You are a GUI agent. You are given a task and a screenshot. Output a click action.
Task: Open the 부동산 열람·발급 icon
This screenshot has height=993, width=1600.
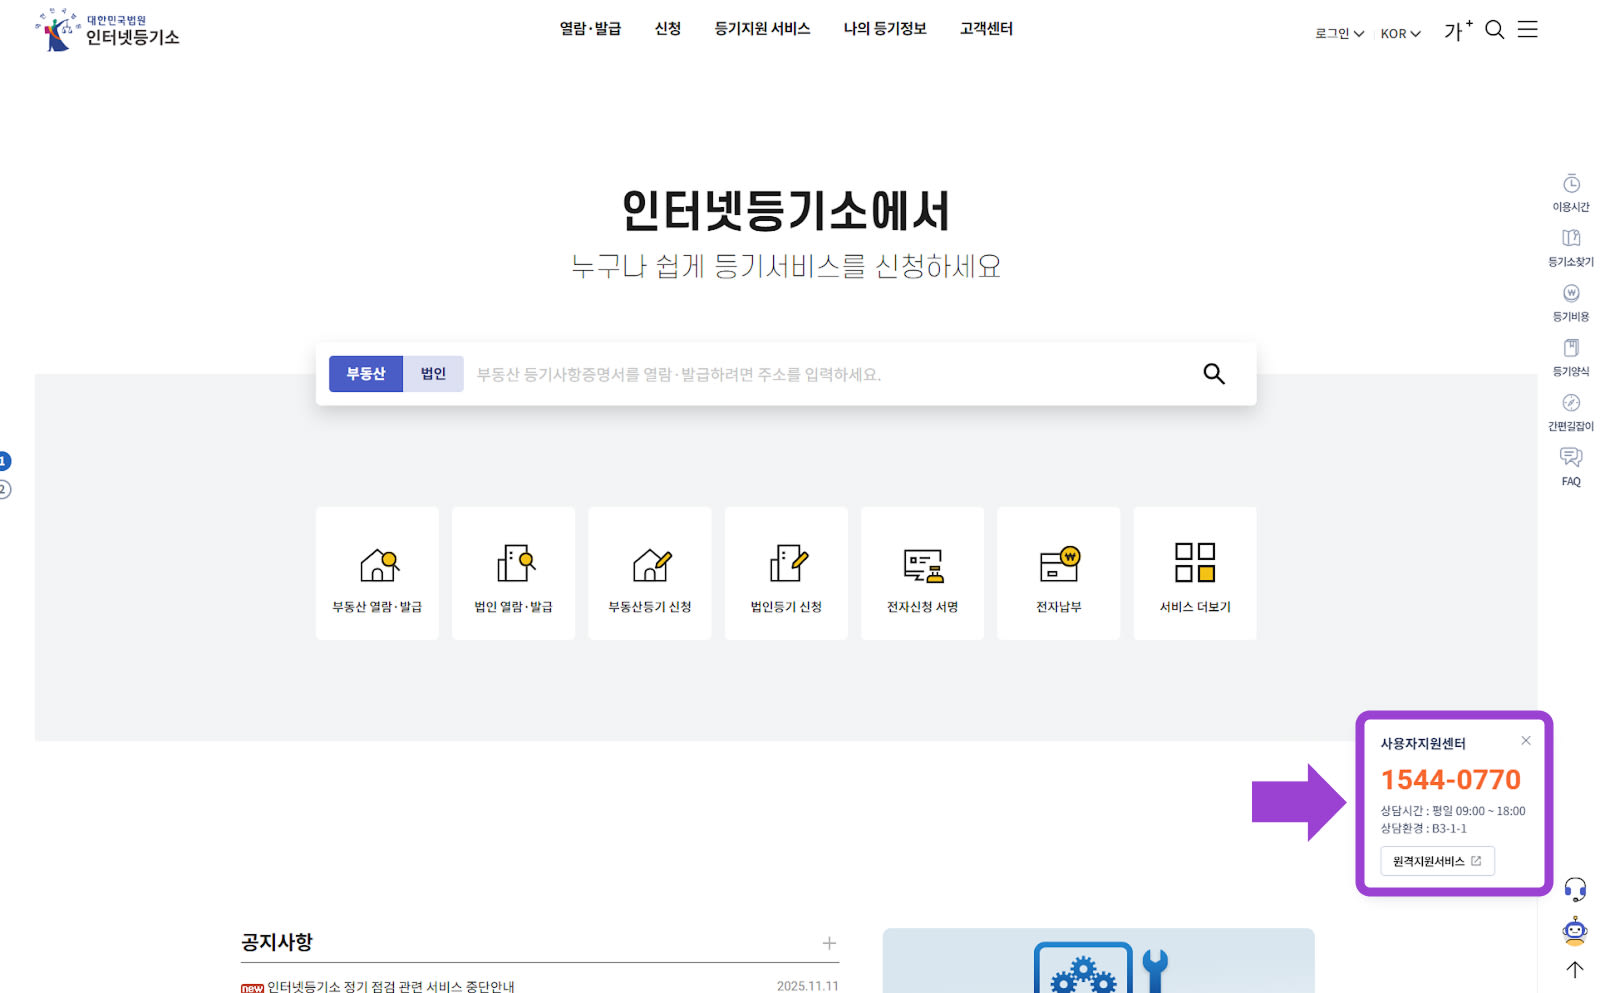pyautogui.click(x=377, y=573)
